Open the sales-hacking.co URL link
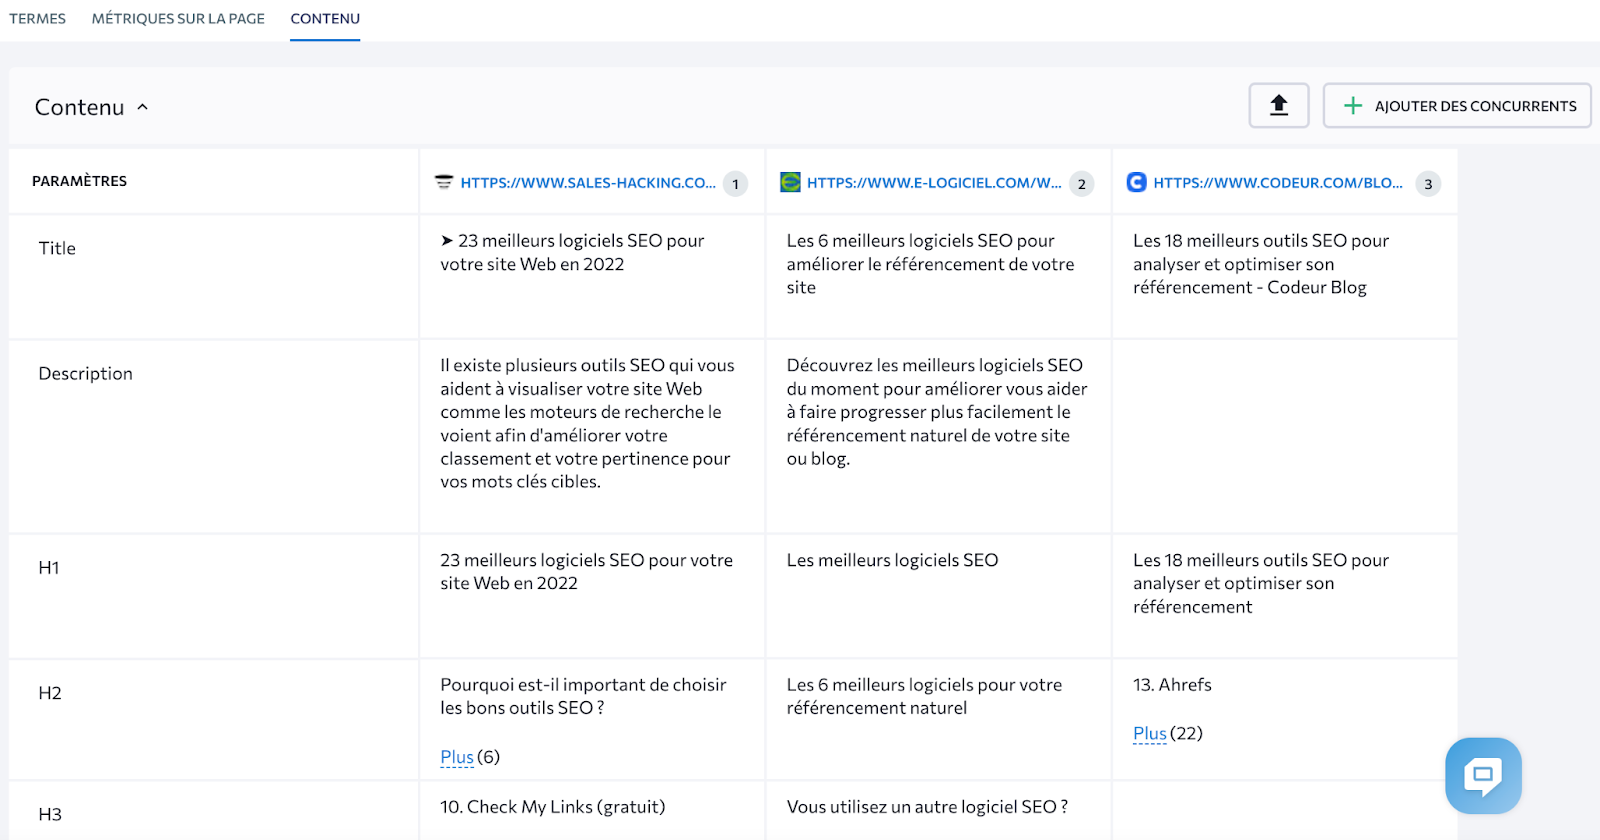Image resolution: width=1600 pixels, height=840 pixels. [588, 183]
